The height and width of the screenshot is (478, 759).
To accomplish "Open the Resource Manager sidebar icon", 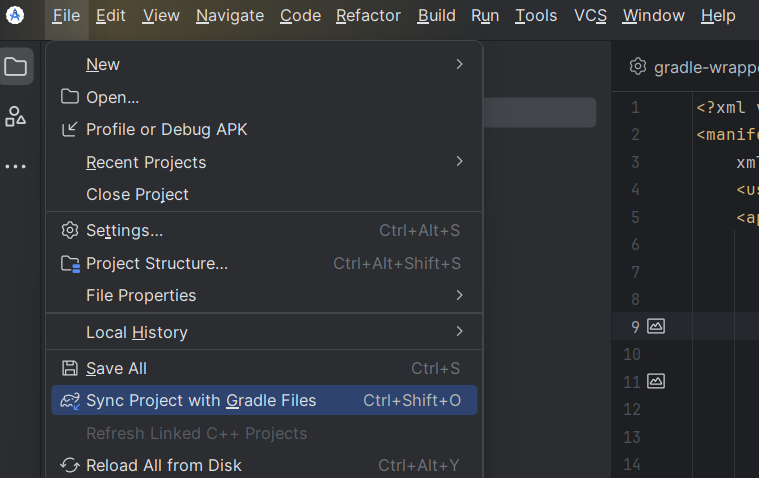I will point(16,116).
